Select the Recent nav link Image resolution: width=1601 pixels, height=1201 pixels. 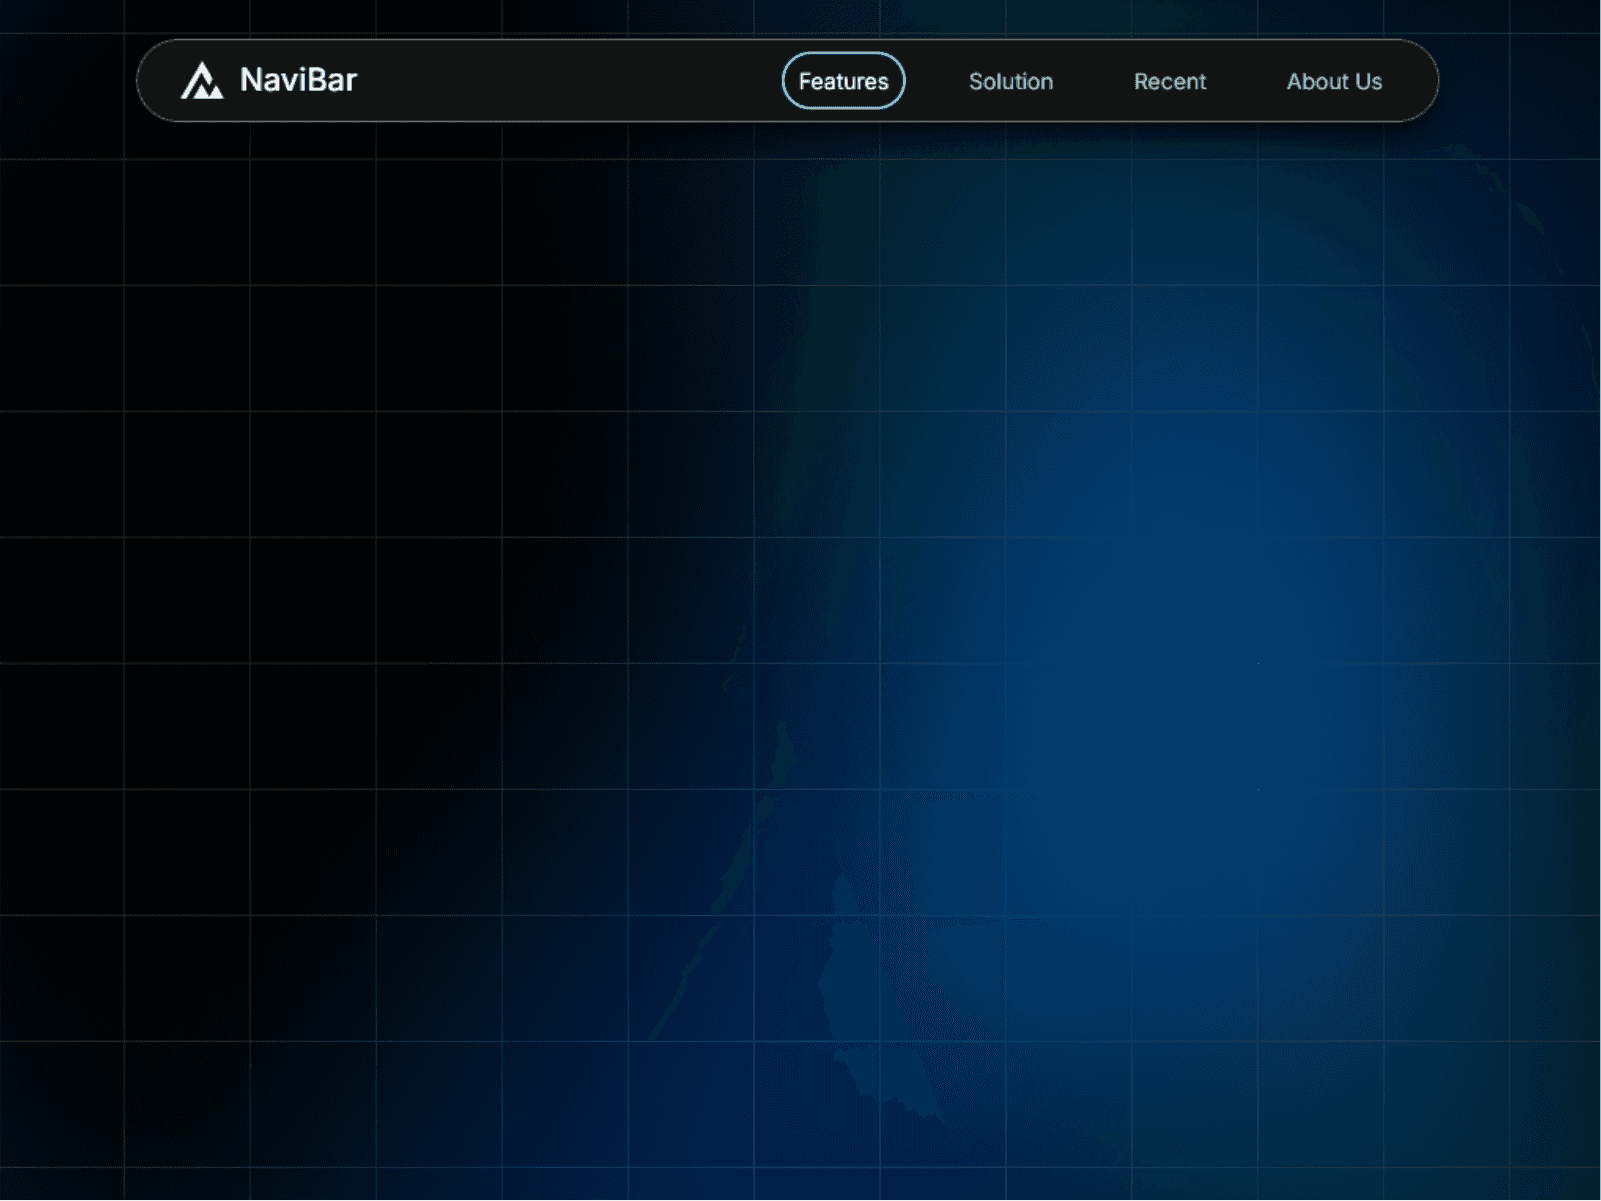point(1170,82)
